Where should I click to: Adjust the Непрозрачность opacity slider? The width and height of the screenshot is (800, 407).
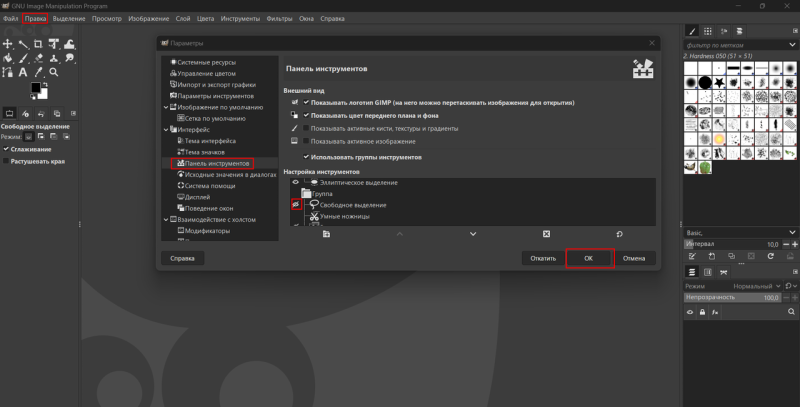pos(732,297)
